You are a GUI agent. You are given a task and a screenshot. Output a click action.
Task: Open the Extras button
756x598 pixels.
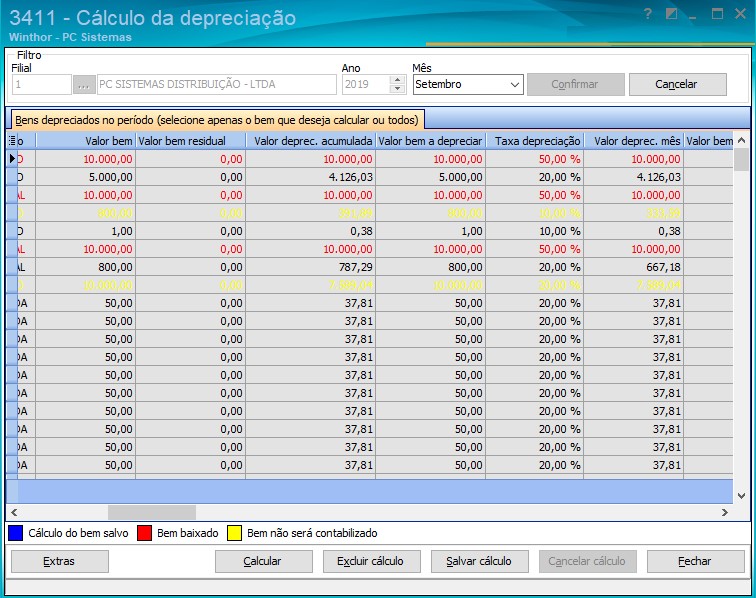tap(60, 561)
